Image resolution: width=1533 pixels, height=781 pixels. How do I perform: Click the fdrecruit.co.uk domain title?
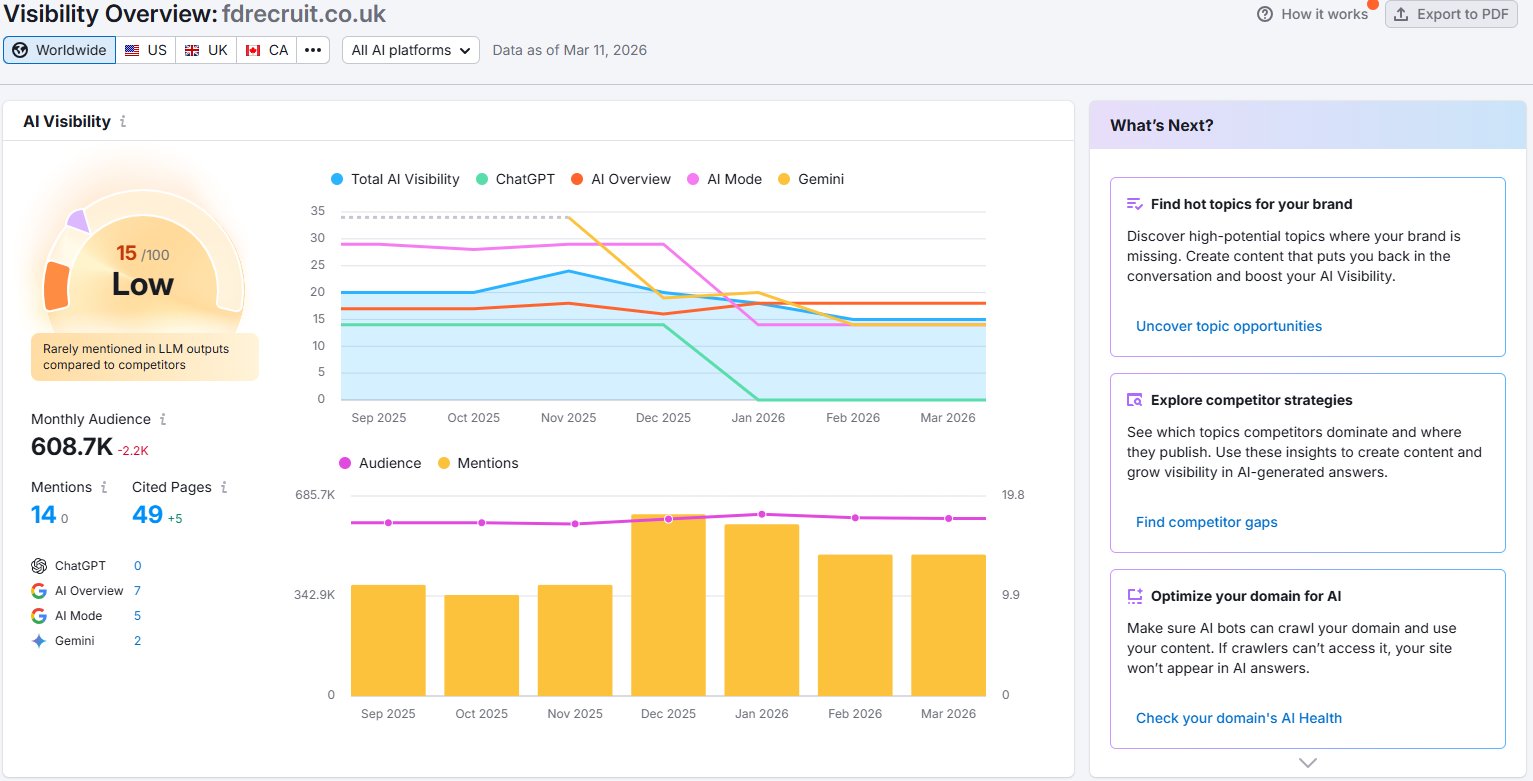(304, 14)
